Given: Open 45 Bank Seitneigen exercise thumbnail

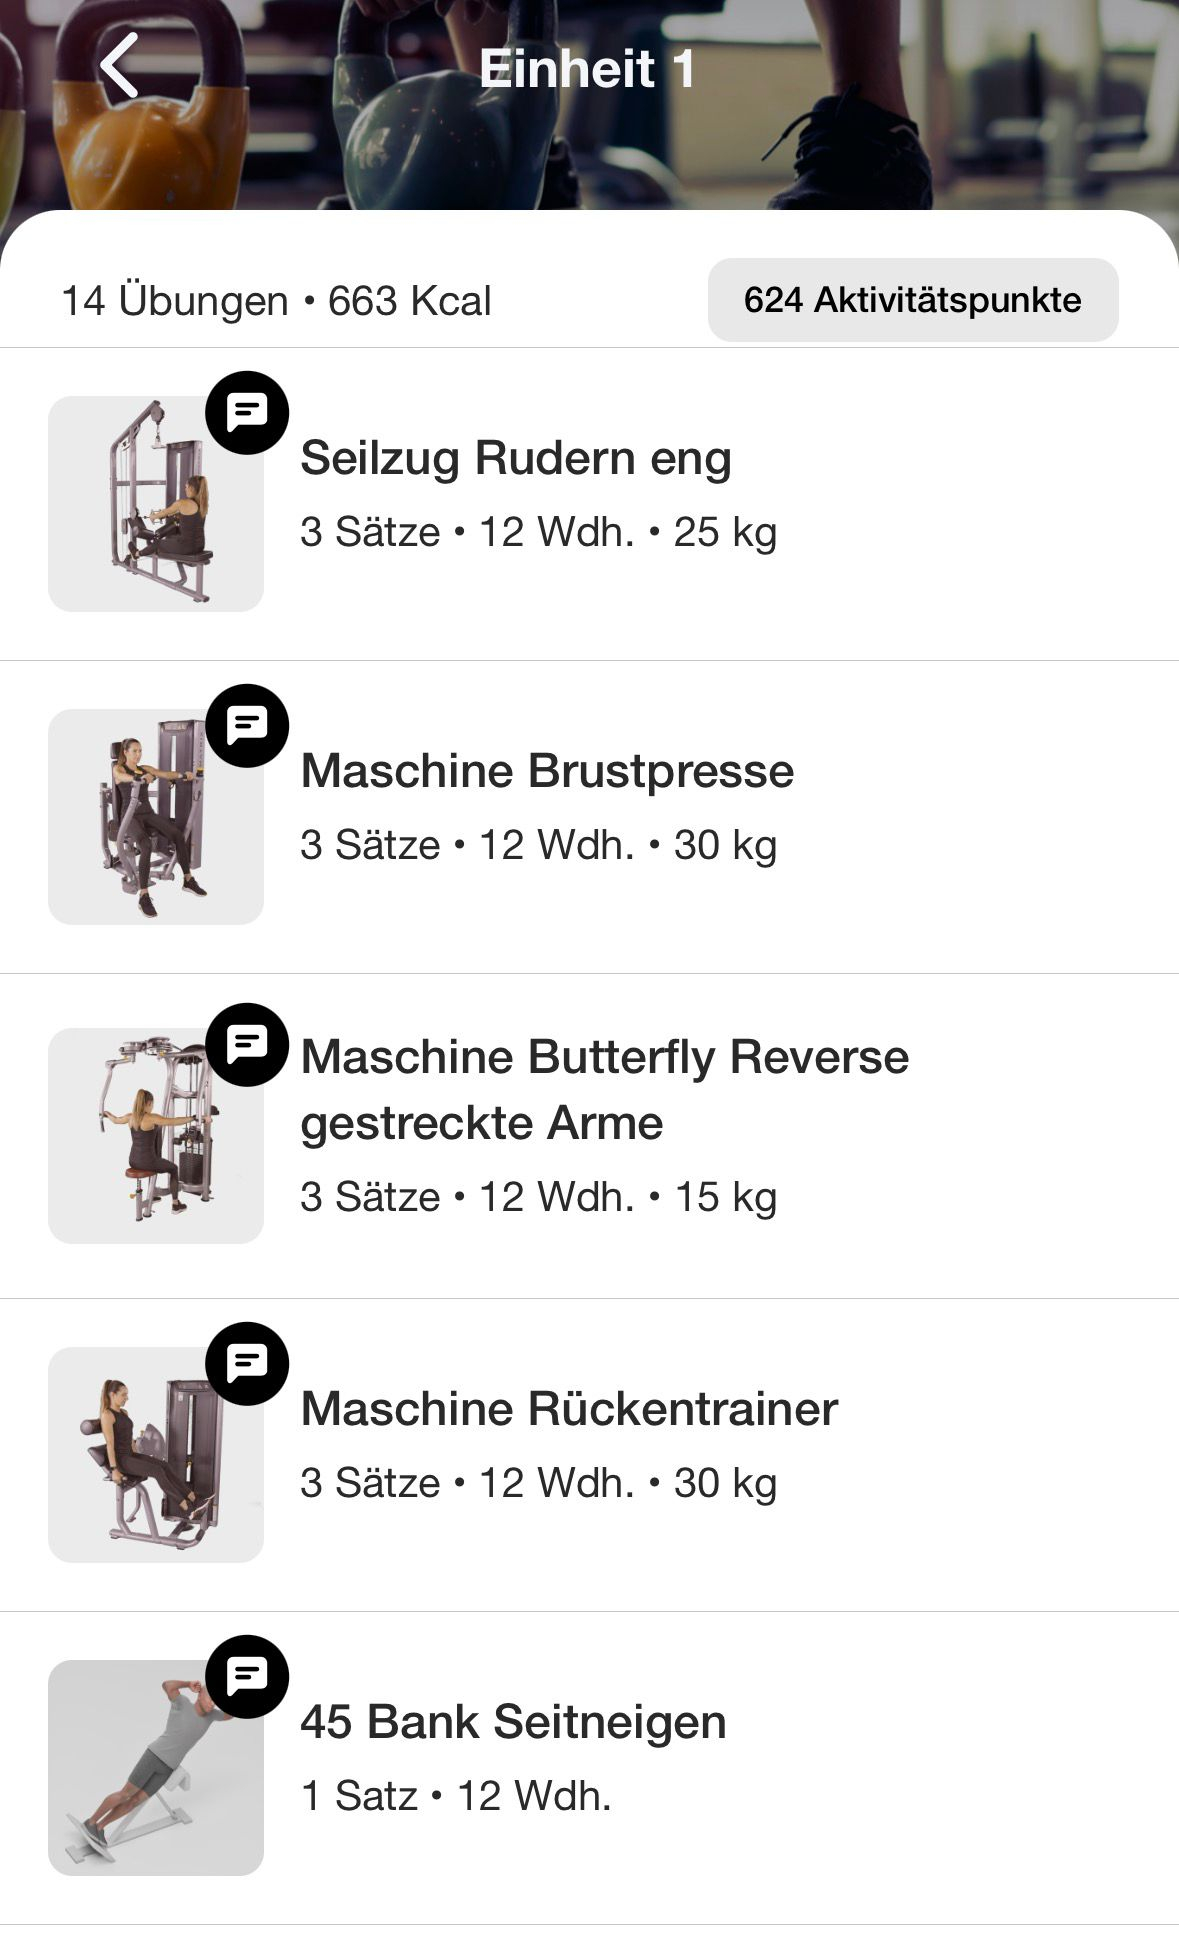Looking at the screenshot, I should click(156, 1768).
